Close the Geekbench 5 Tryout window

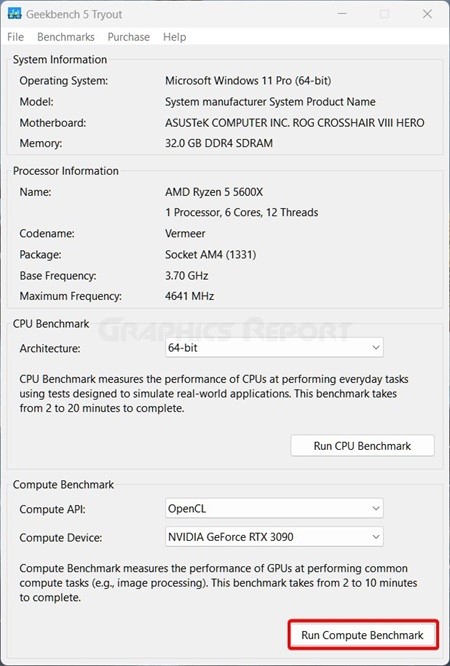point(427,14)
